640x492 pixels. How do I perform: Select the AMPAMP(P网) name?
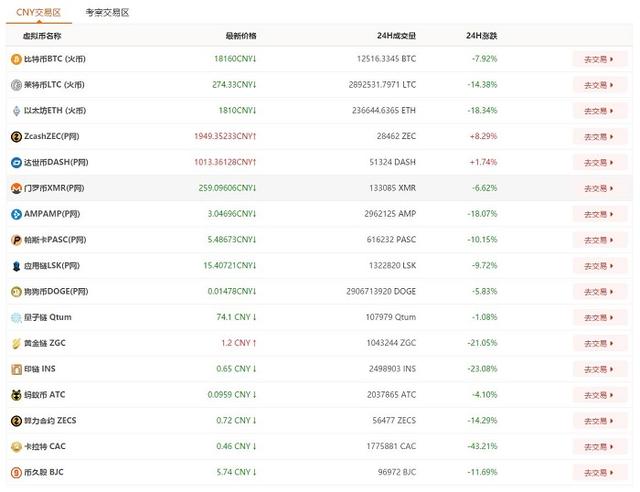(x=52, y=214)
